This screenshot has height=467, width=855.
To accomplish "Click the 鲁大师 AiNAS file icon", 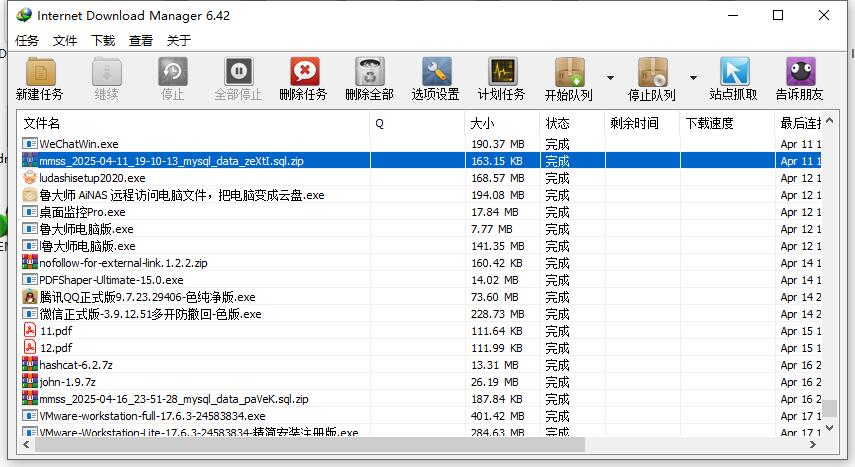I will tap(29, 194).
